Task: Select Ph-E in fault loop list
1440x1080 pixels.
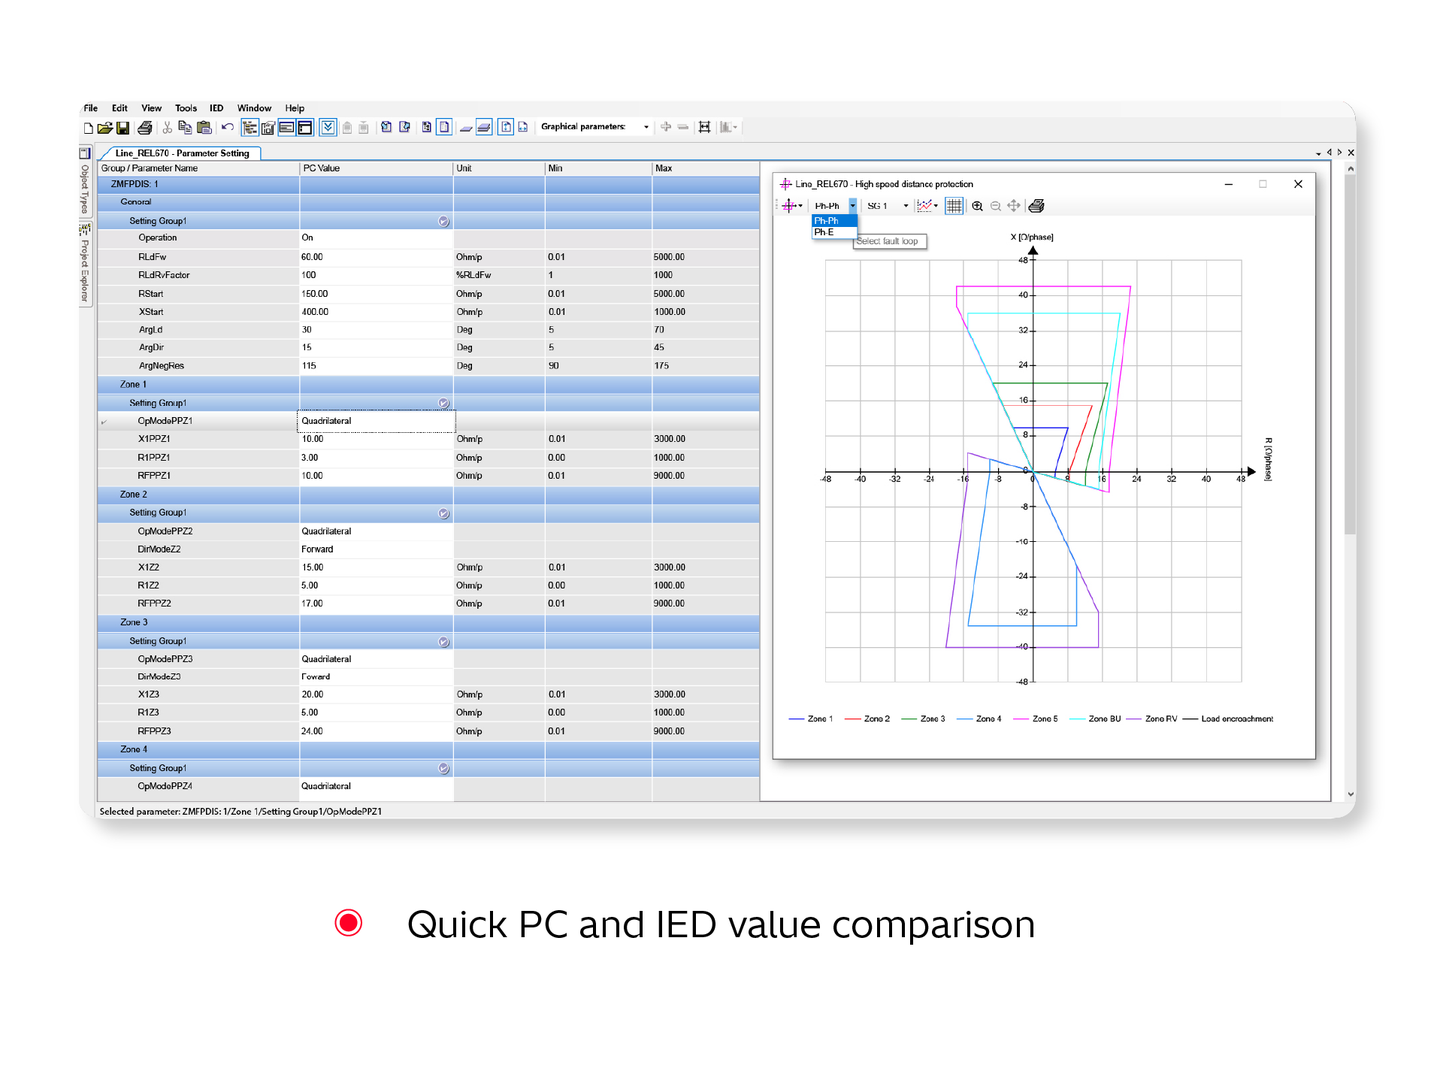Action: [833, 232]
